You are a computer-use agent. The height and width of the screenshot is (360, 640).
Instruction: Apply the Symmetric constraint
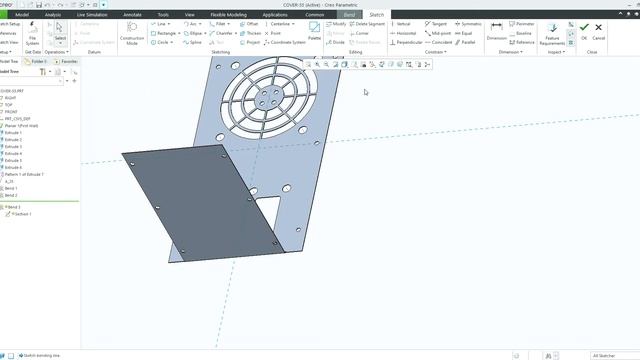[x=468, y=24]
